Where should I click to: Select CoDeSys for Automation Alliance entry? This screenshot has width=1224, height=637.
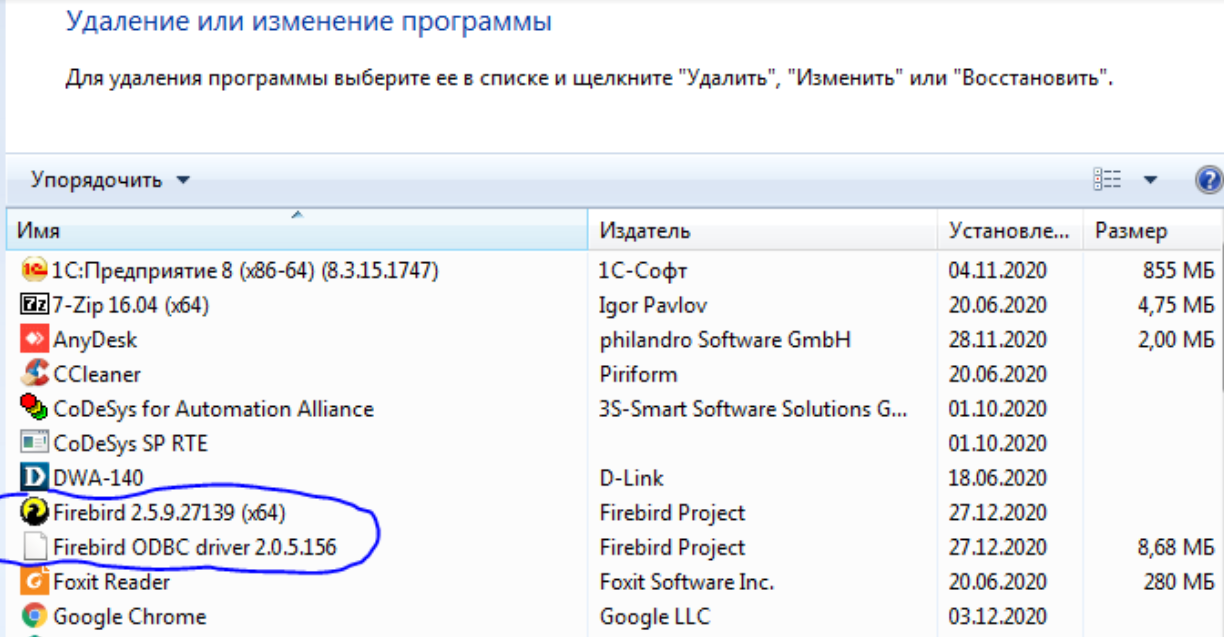pos(213,409)
